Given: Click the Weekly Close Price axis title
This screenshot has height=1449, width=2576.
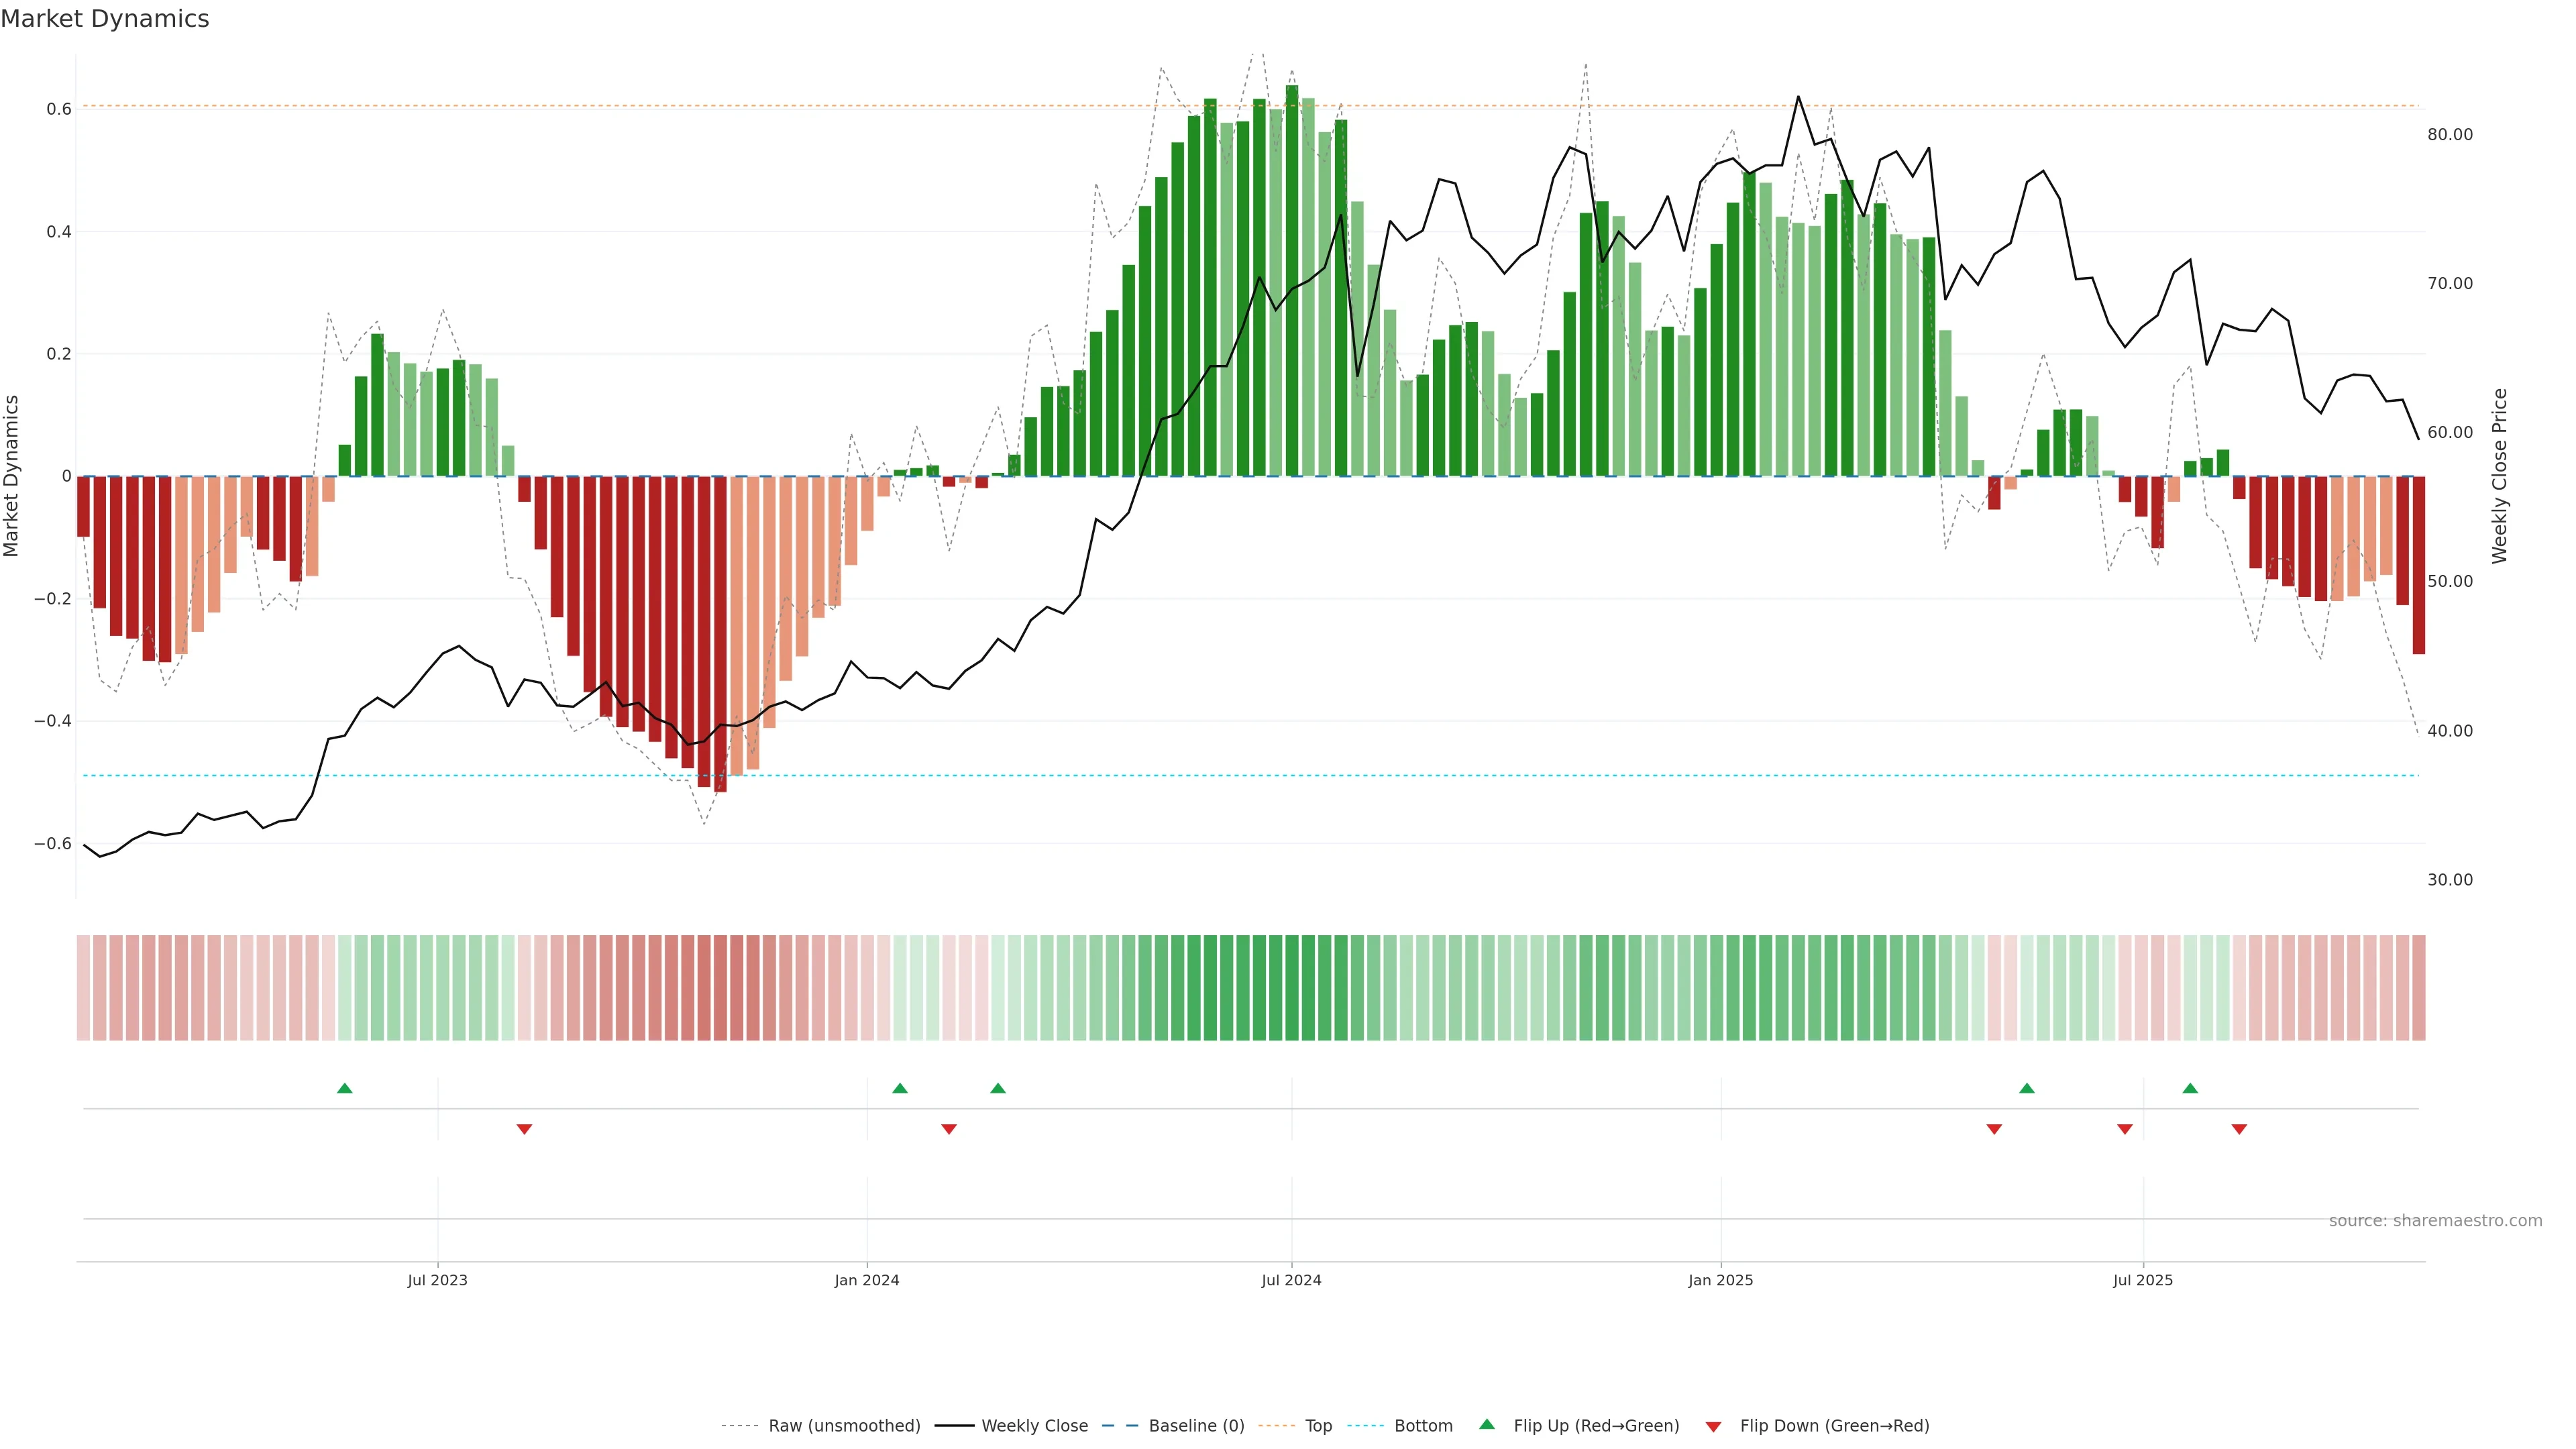Looking at the screenshot, I should click(x=2499, y=476).
